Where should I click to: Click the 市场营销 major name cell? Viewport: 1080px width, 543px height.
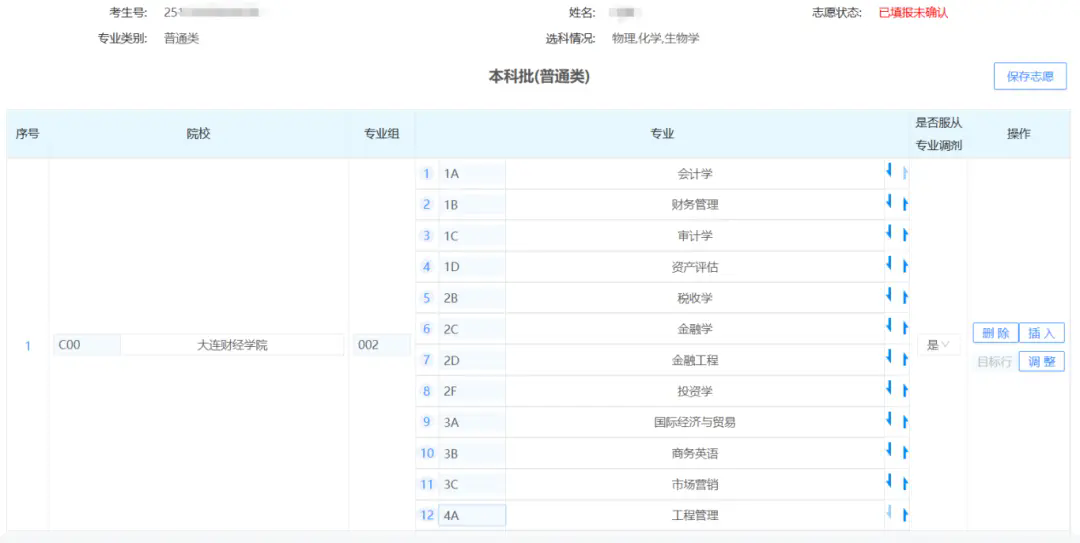[x=695, y=484]
